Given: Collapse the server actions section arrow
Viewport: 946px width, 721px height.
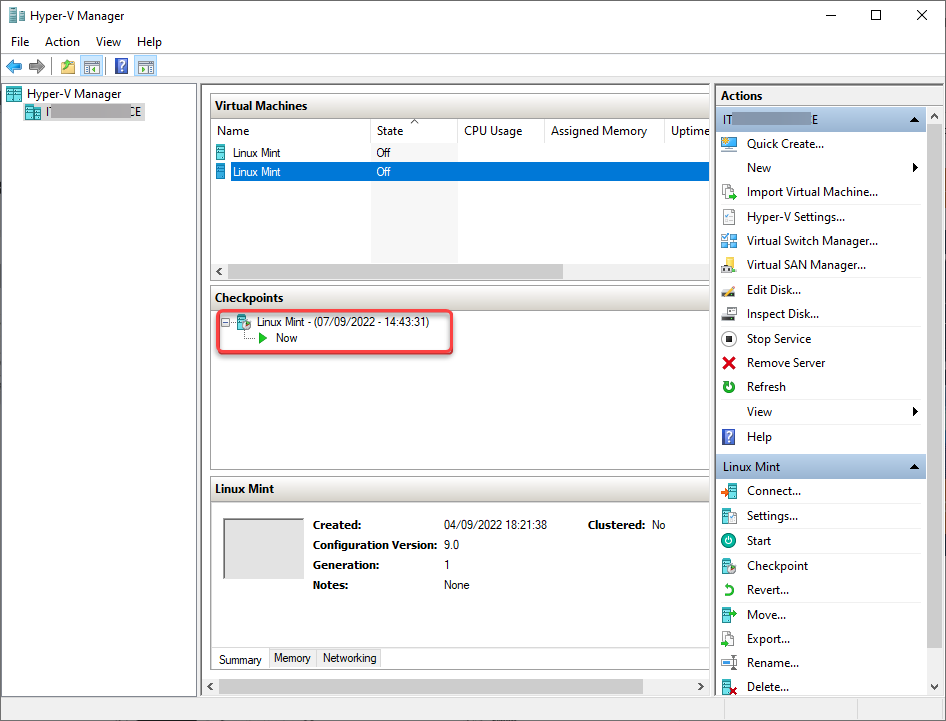Looking at the screenshot, I should click(x=914, y=119).
